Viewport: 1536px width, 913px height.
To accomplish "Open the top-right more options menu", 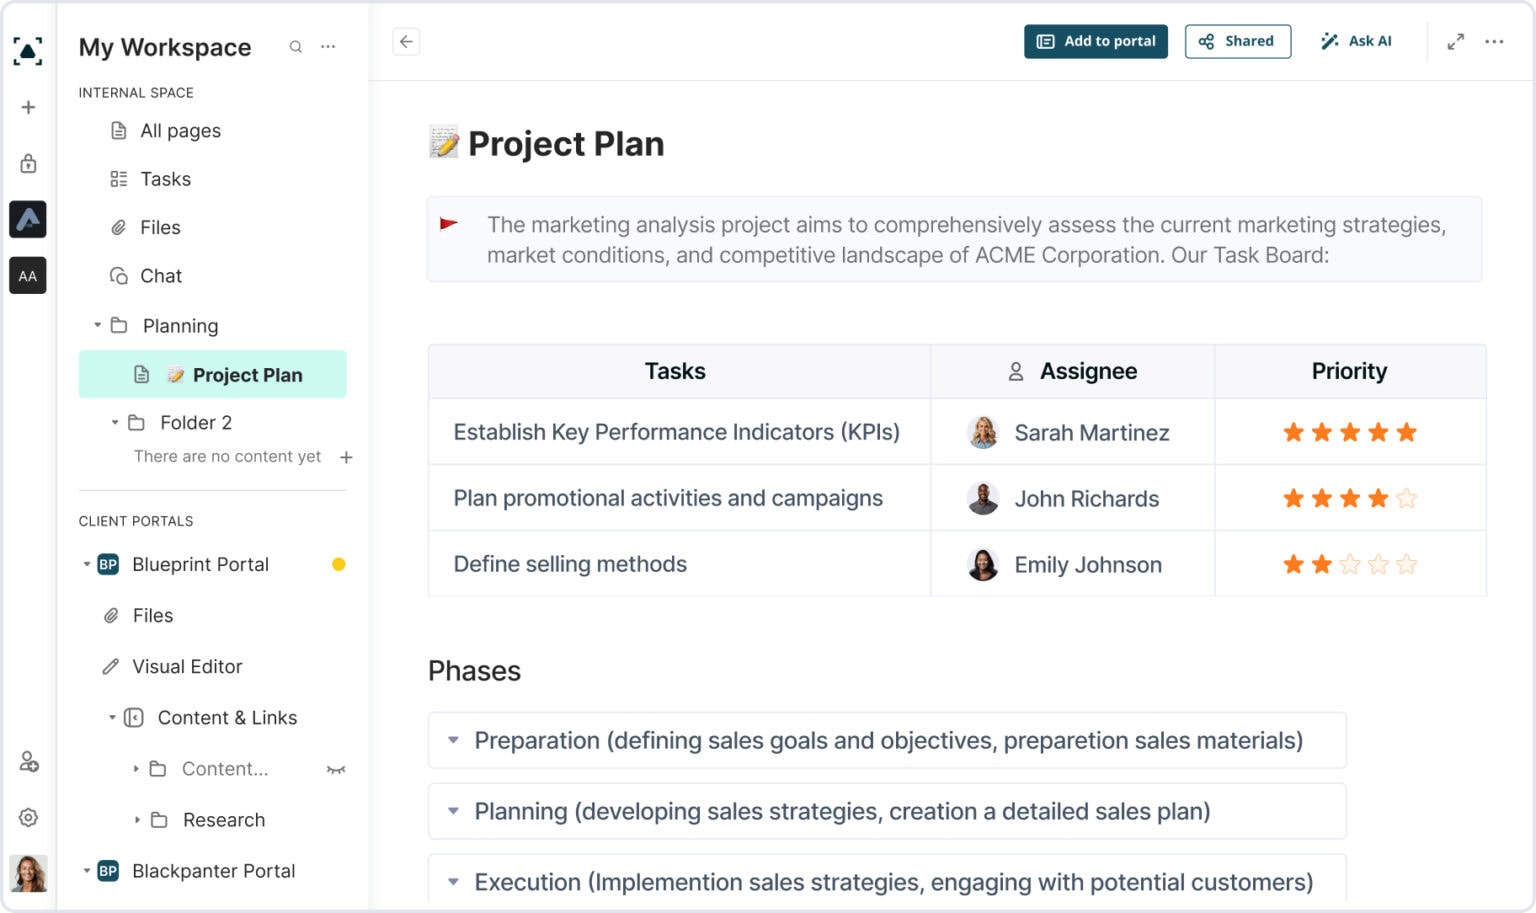I will pyautogui.click(x=1495, y=41).
